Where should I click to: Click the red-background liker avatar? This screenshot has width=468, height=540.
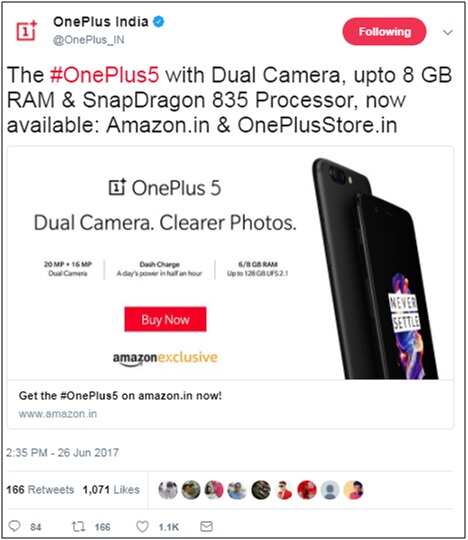point(307,490)
